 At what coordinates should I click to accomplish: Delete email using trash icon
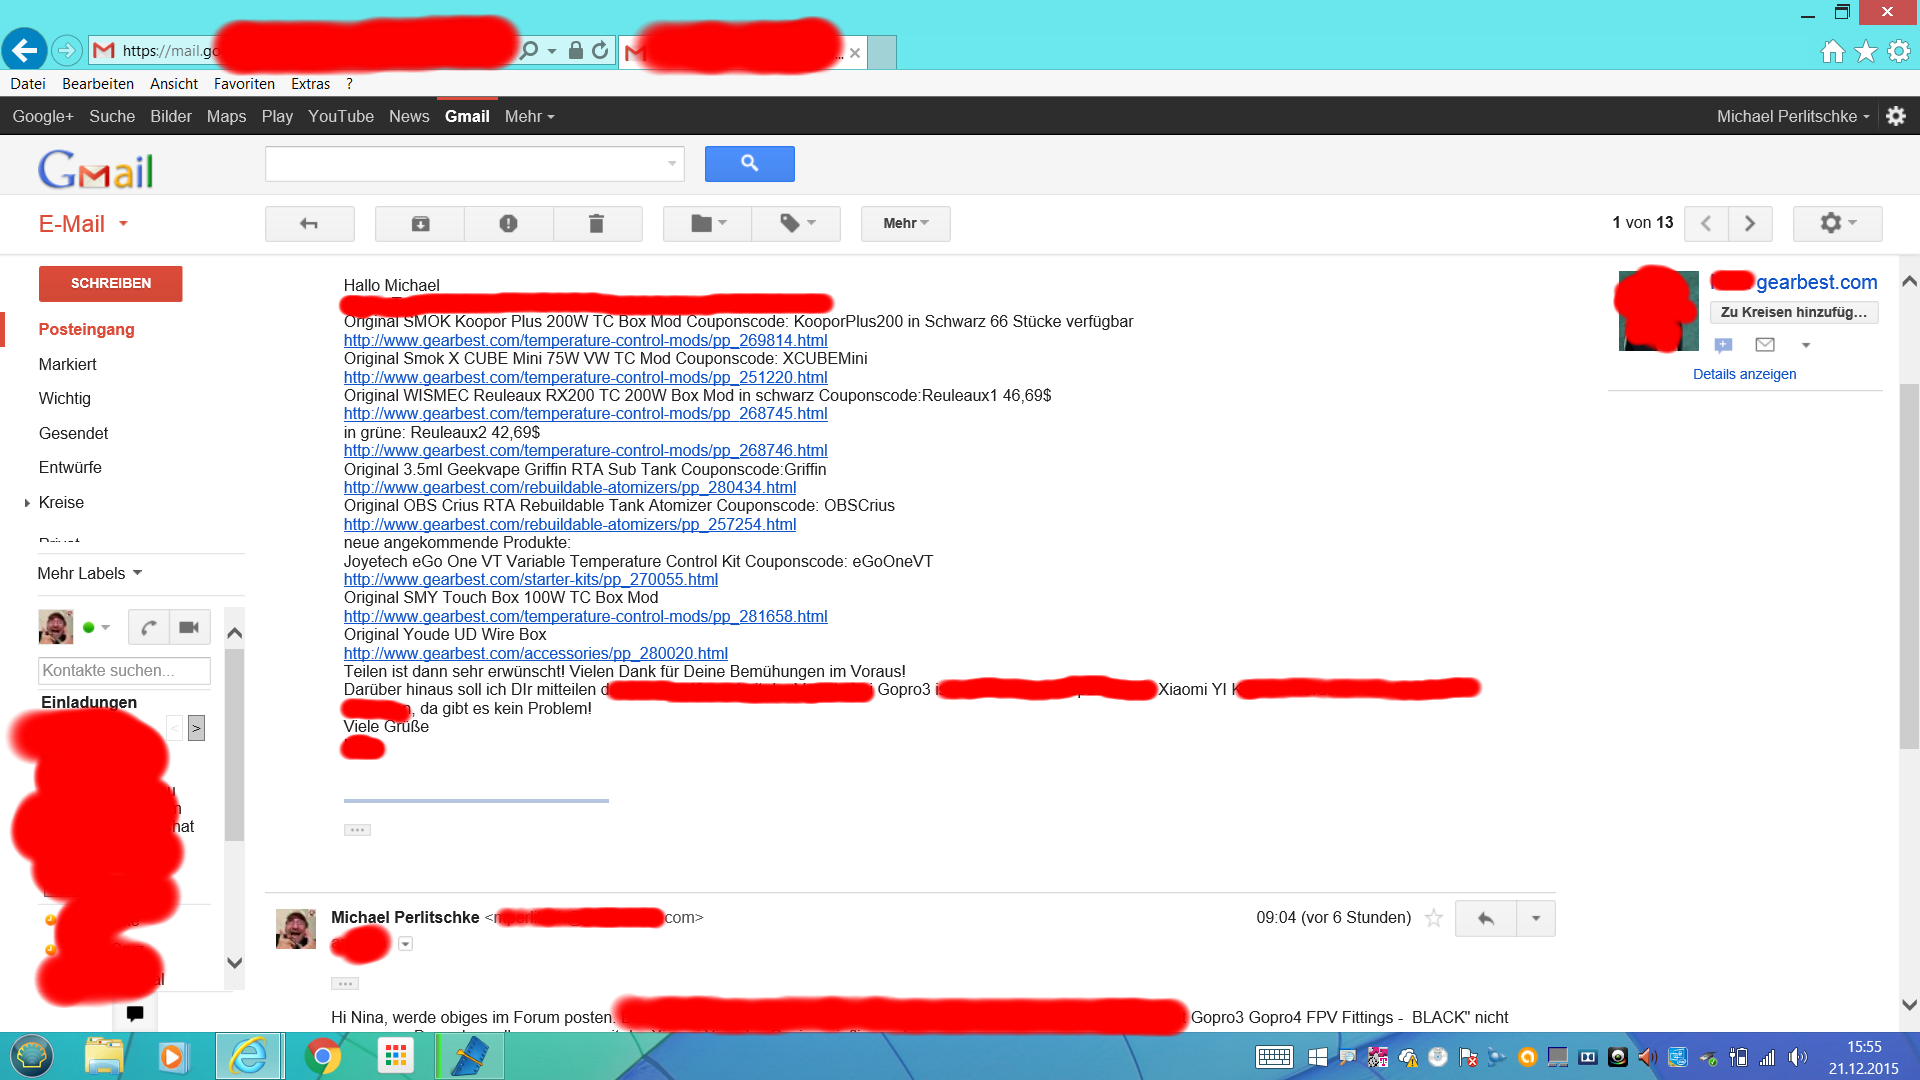pyautogui.click(x=596, y=224)
